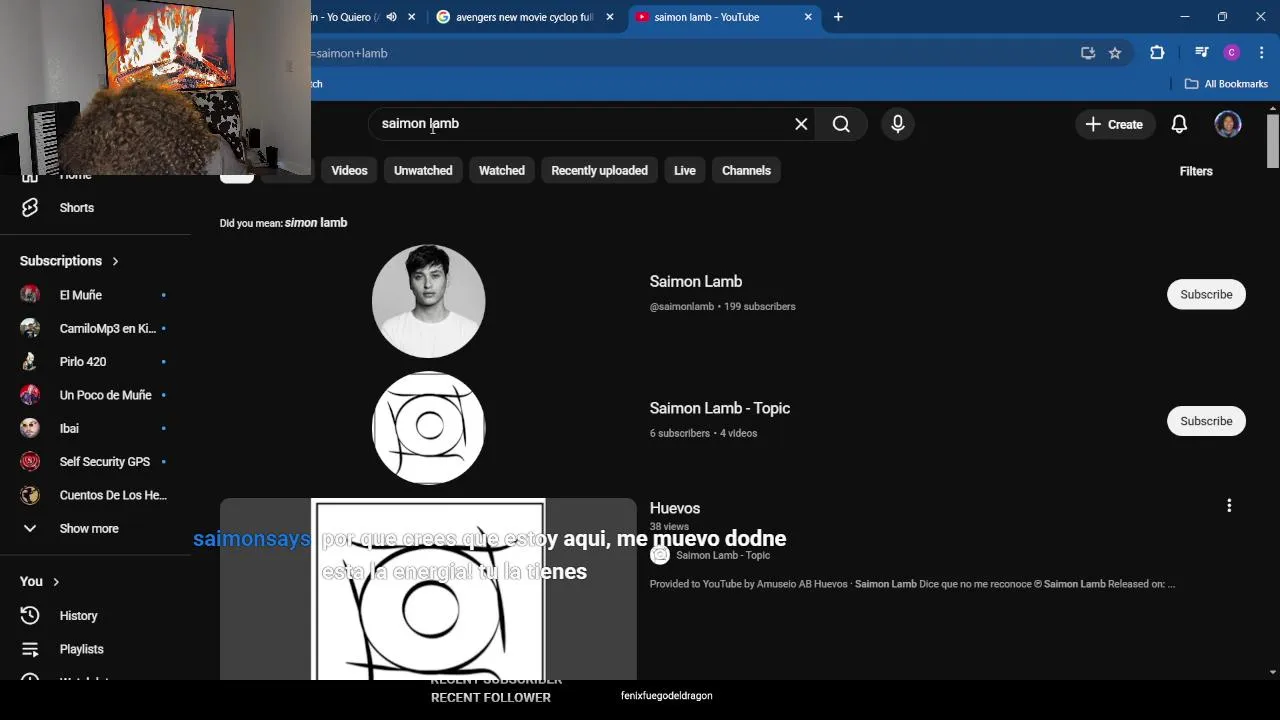Bookmark this page with the star icon

coord(1115,53)
